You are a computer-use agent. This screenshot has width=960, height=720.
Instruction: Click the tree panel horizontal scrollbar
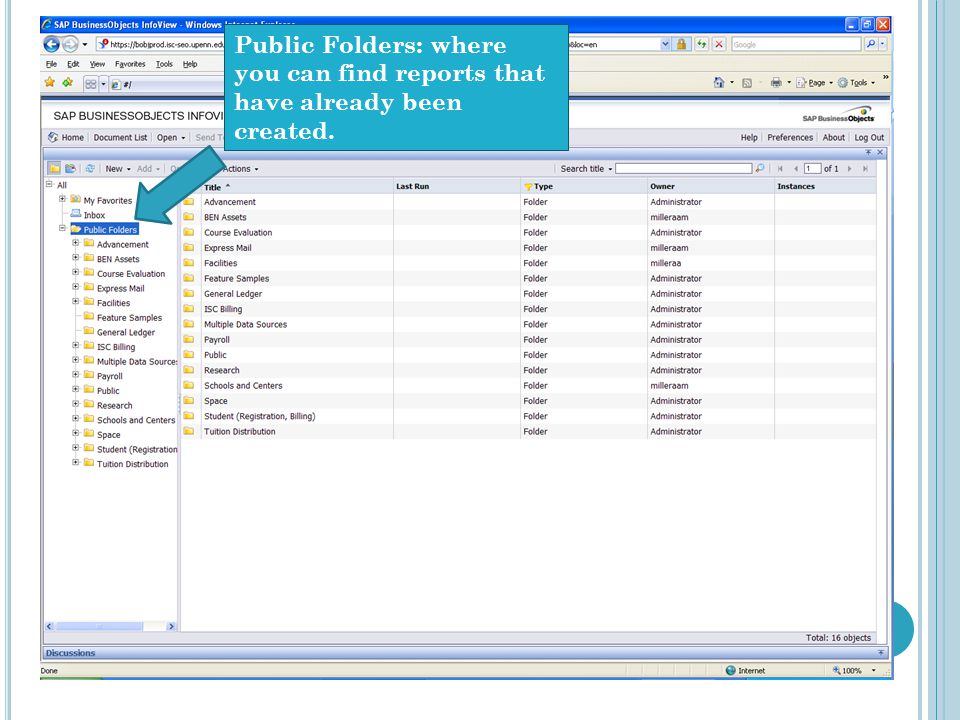tap(111, 626)
